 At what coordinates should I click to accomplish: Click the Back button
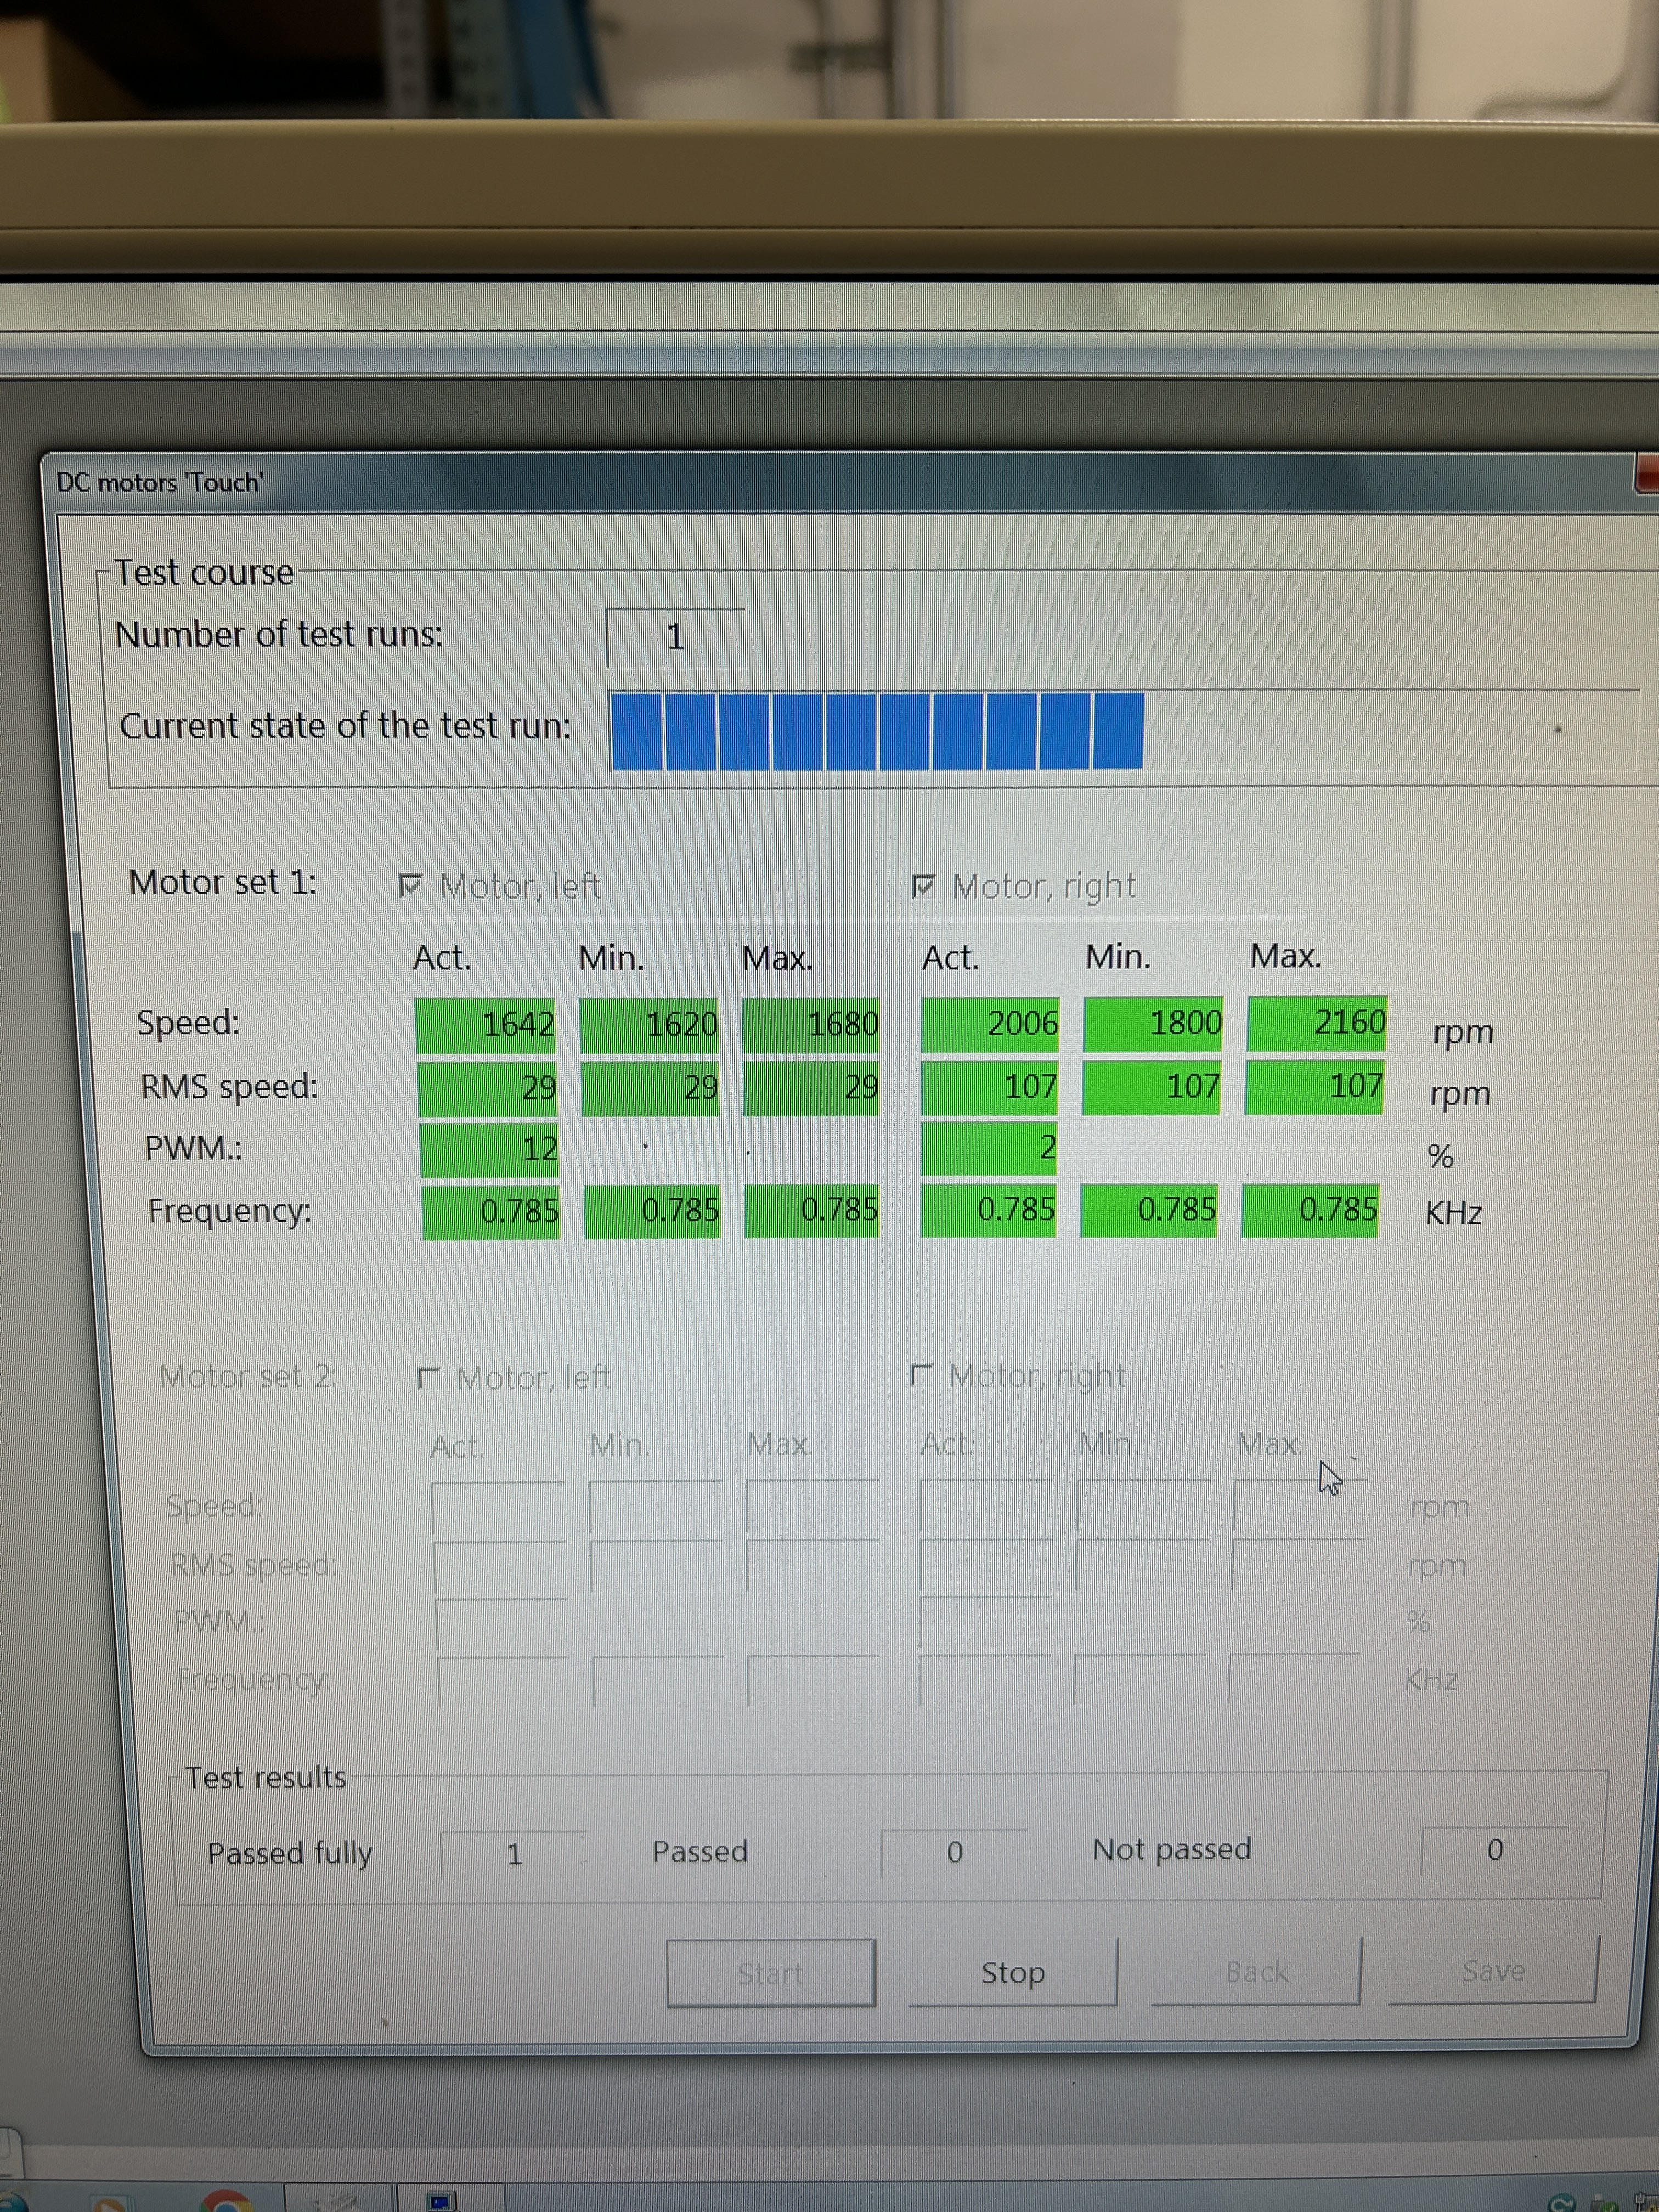coord(1256,1971)
